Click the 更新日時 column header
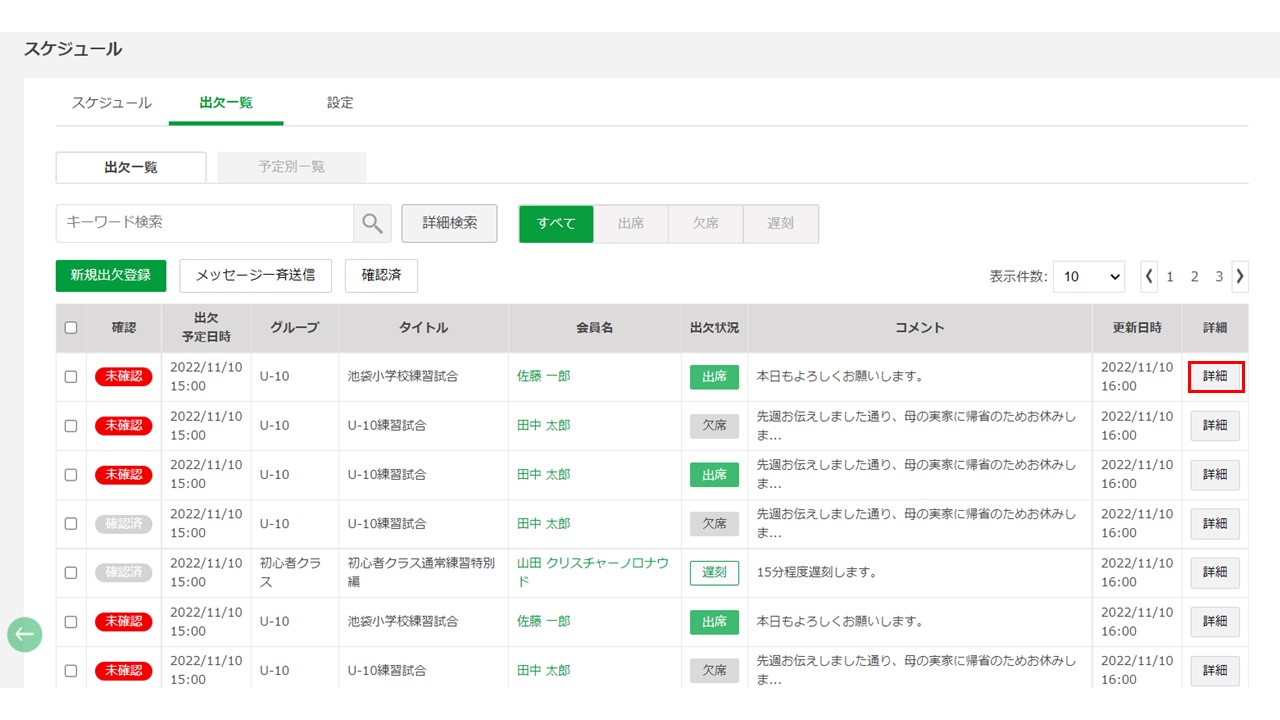 tap(1137, 328)
